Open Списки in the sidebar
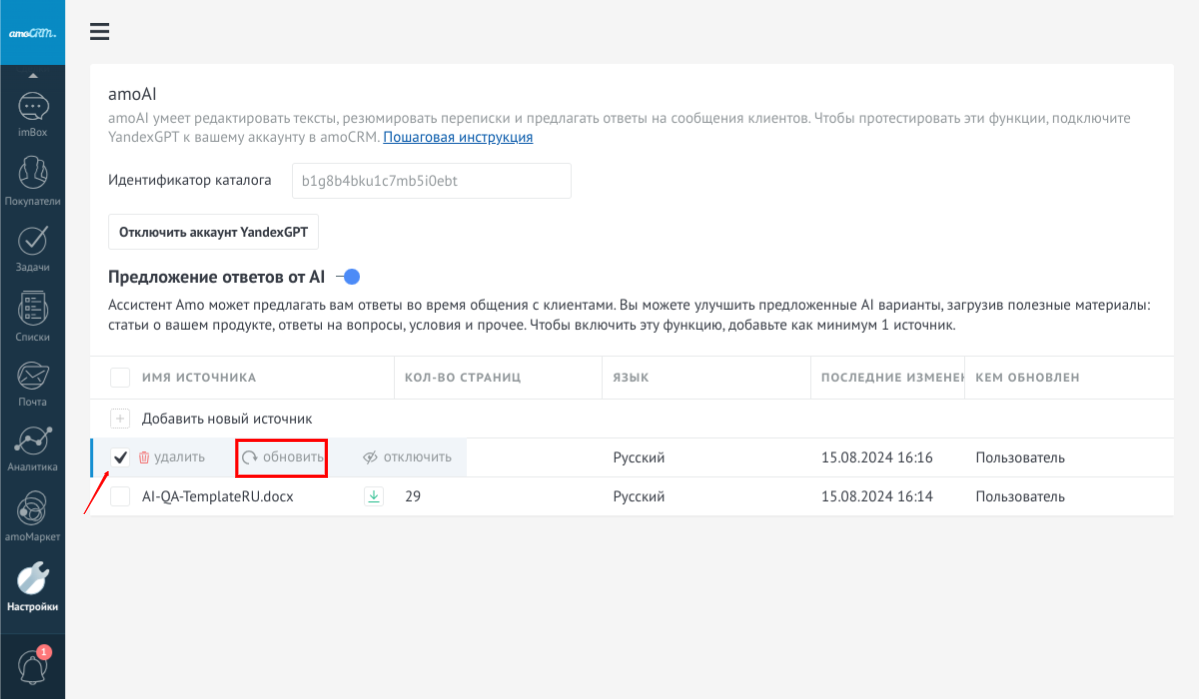 click(x=33, y=315)
